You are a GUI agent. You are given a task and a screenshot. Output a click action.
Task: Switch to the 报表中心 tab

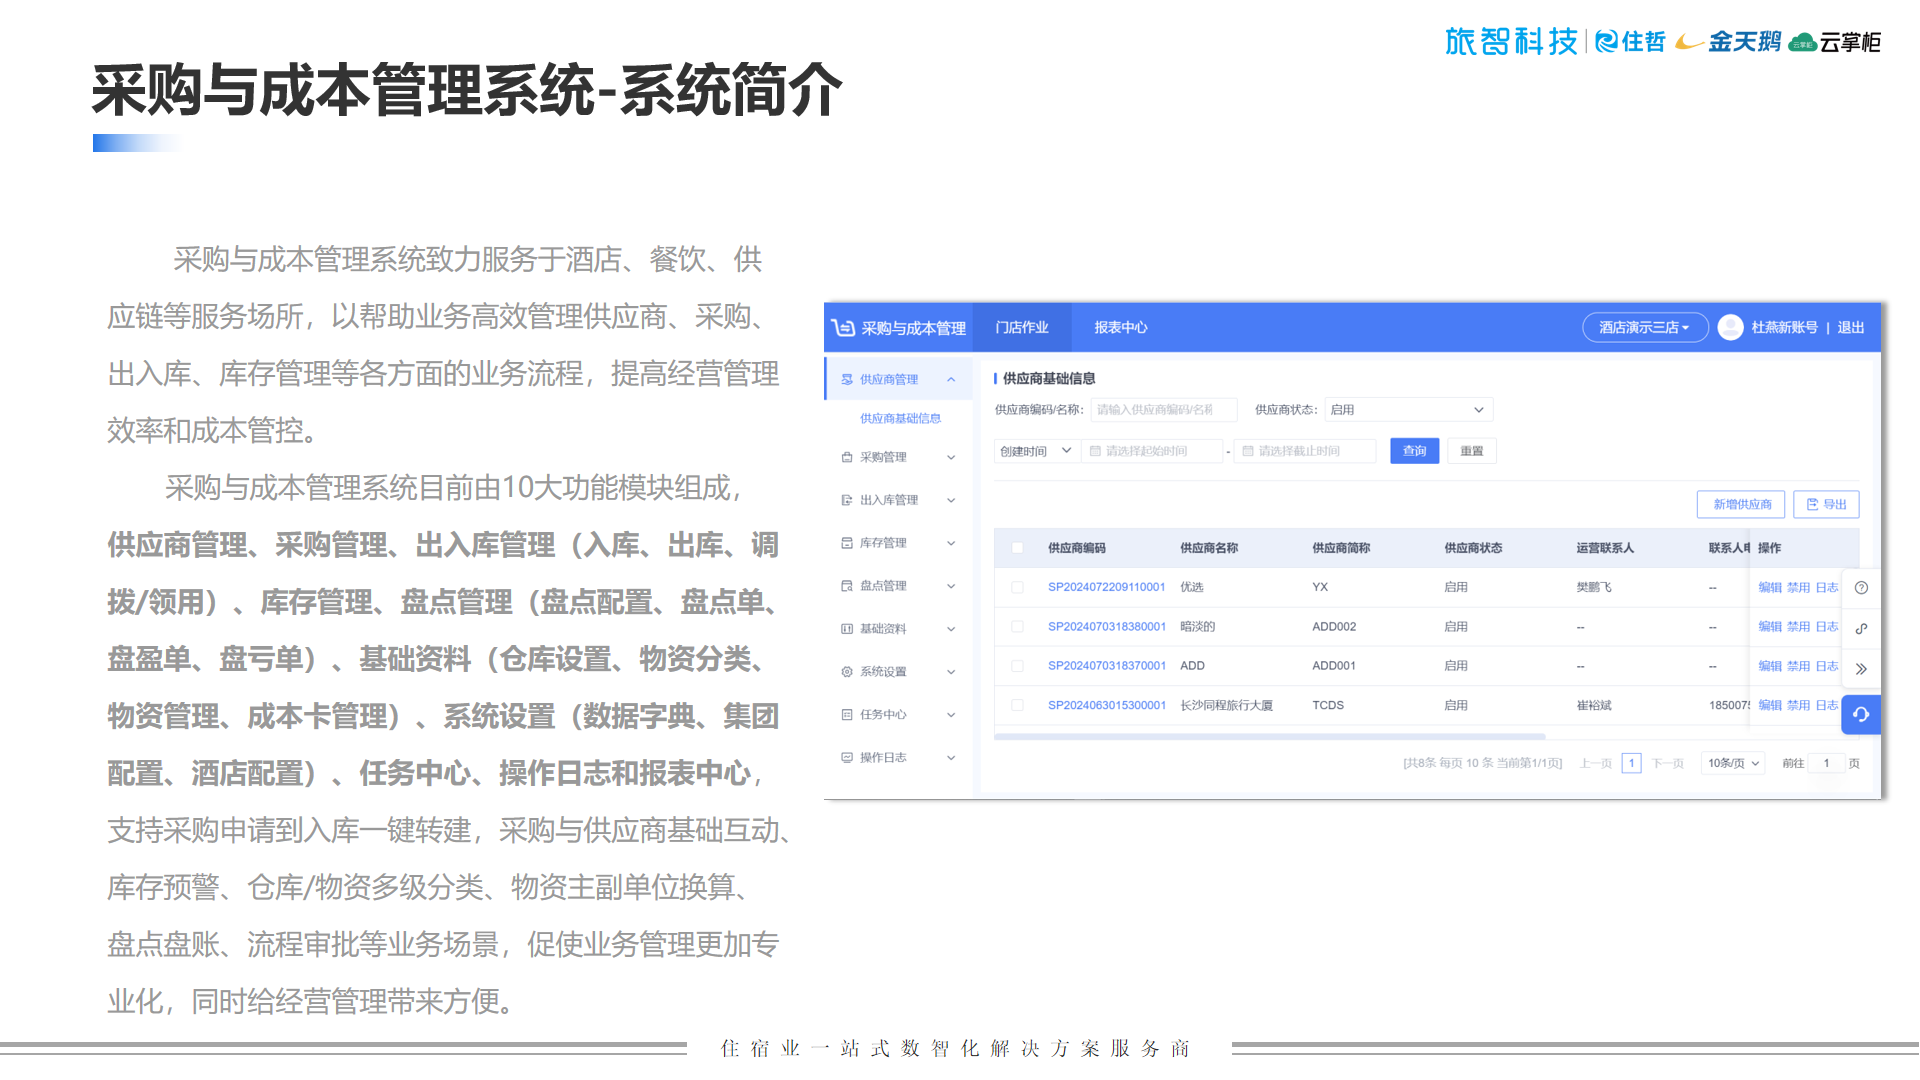tap(1120, 328)
